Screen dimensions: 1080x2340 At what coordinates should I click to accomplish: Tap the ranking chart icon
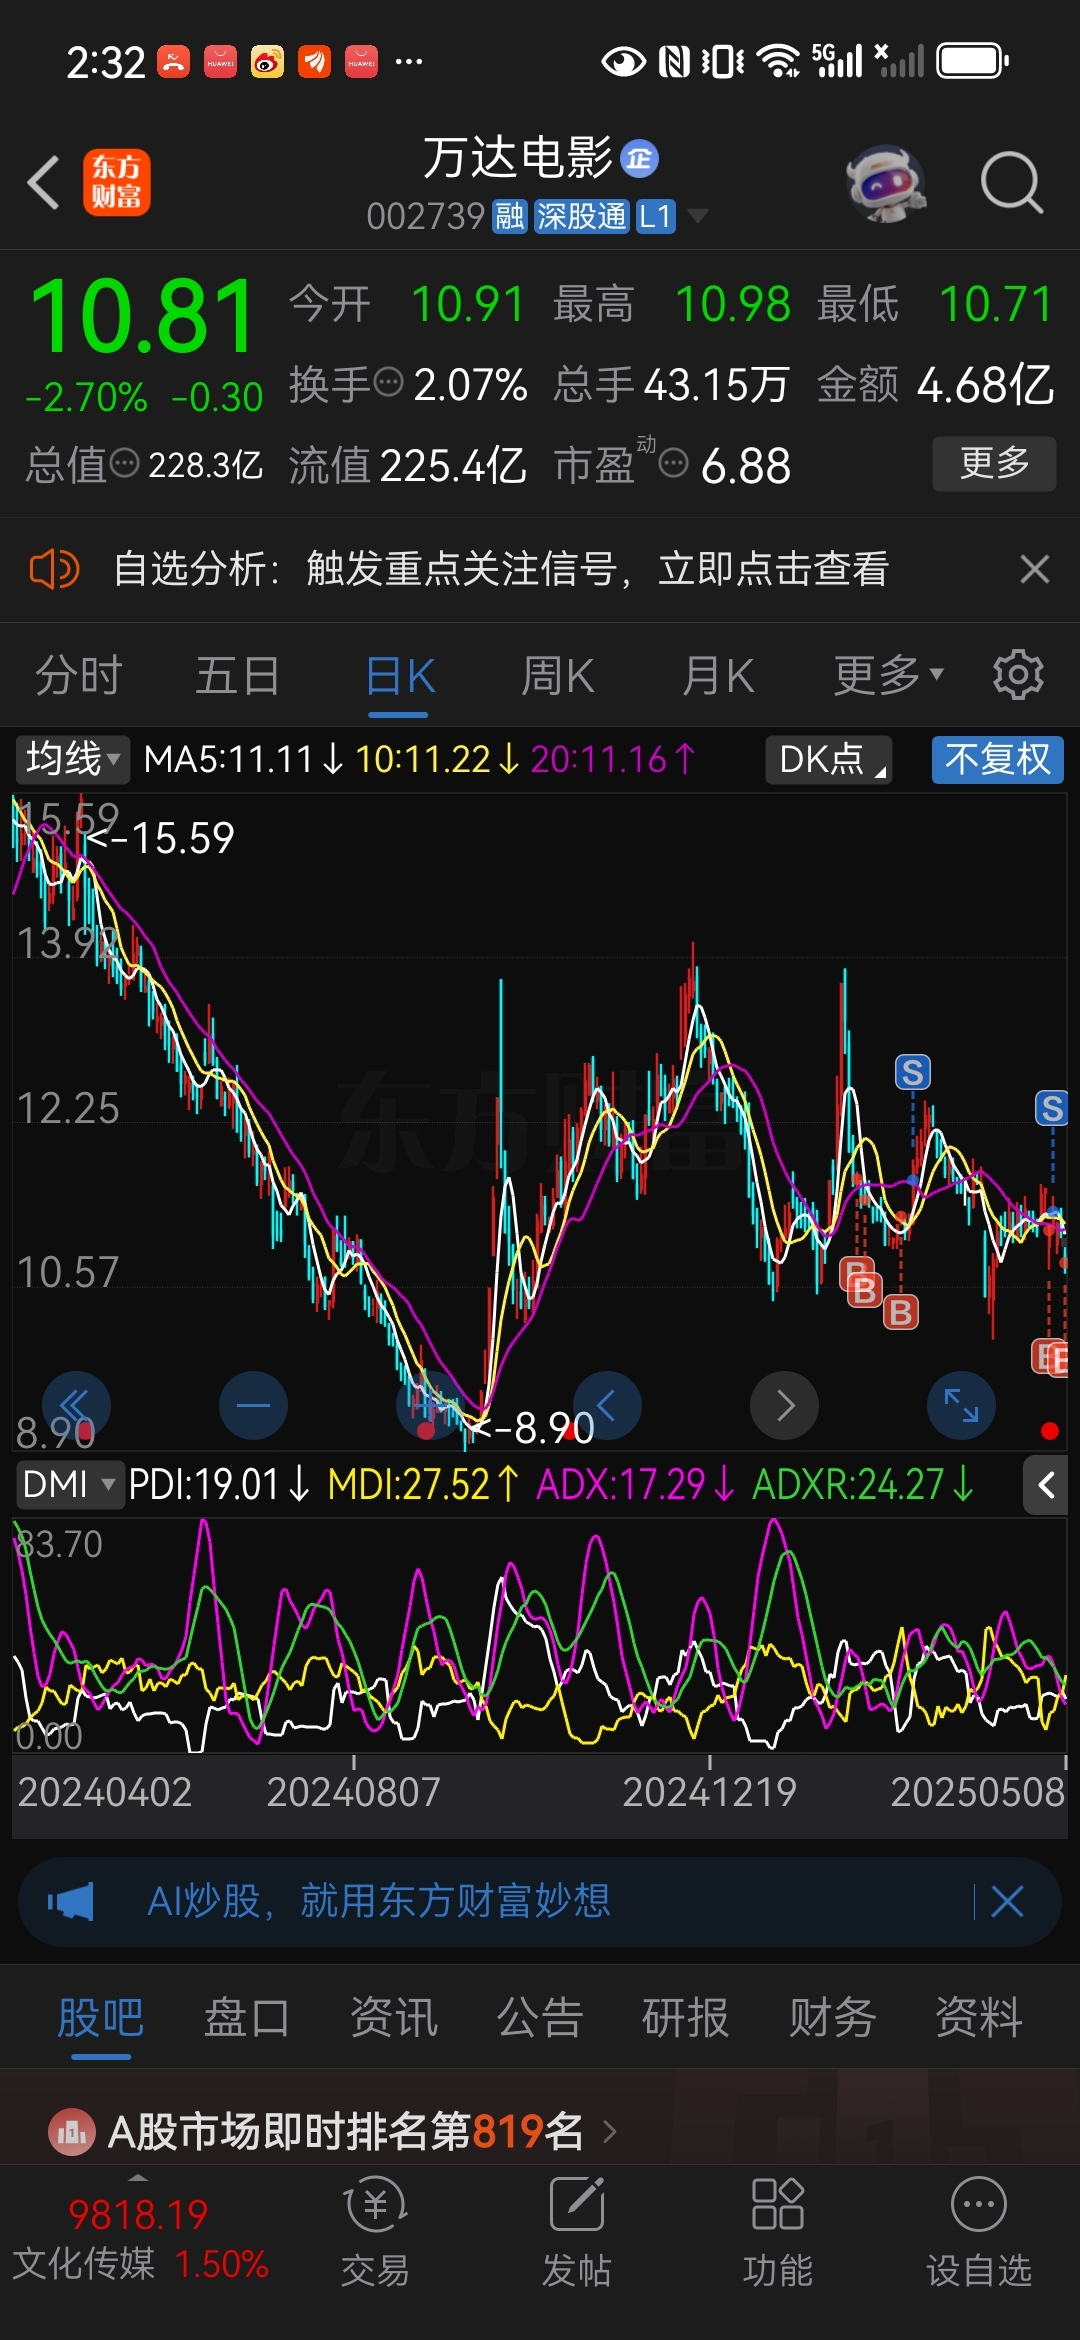[72, 2132]
